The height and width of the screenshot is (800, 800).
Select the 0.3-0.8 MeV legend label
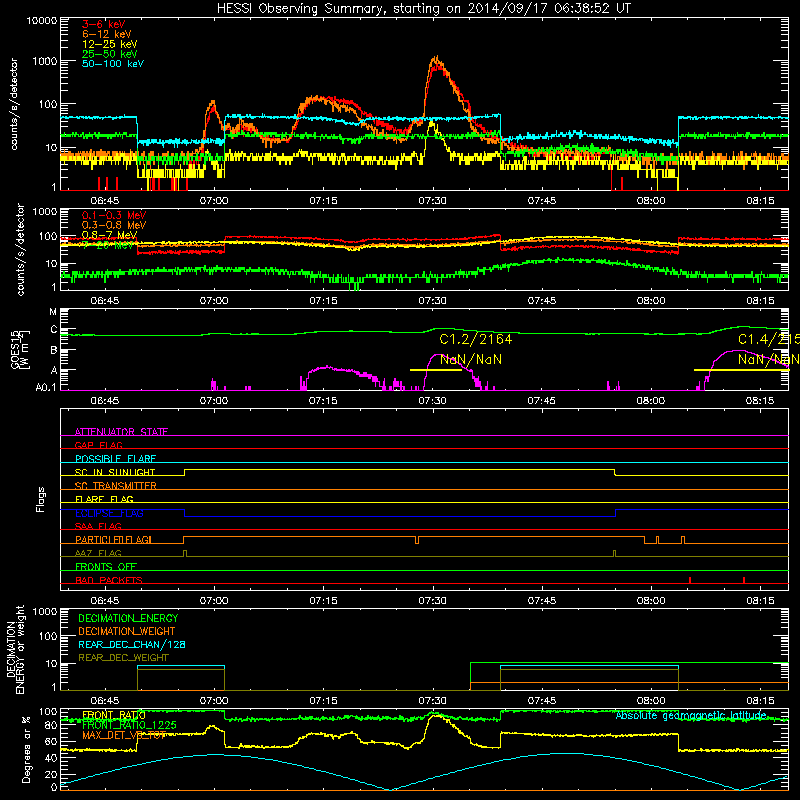pos(114,225)
